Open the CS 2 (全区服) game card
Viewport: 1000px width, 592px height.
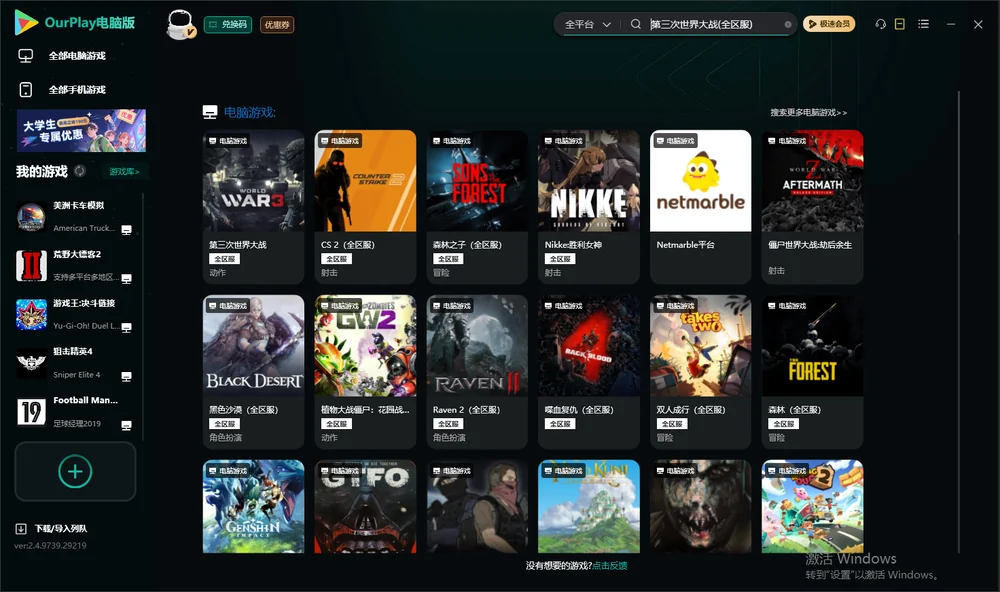pos(365,207)
